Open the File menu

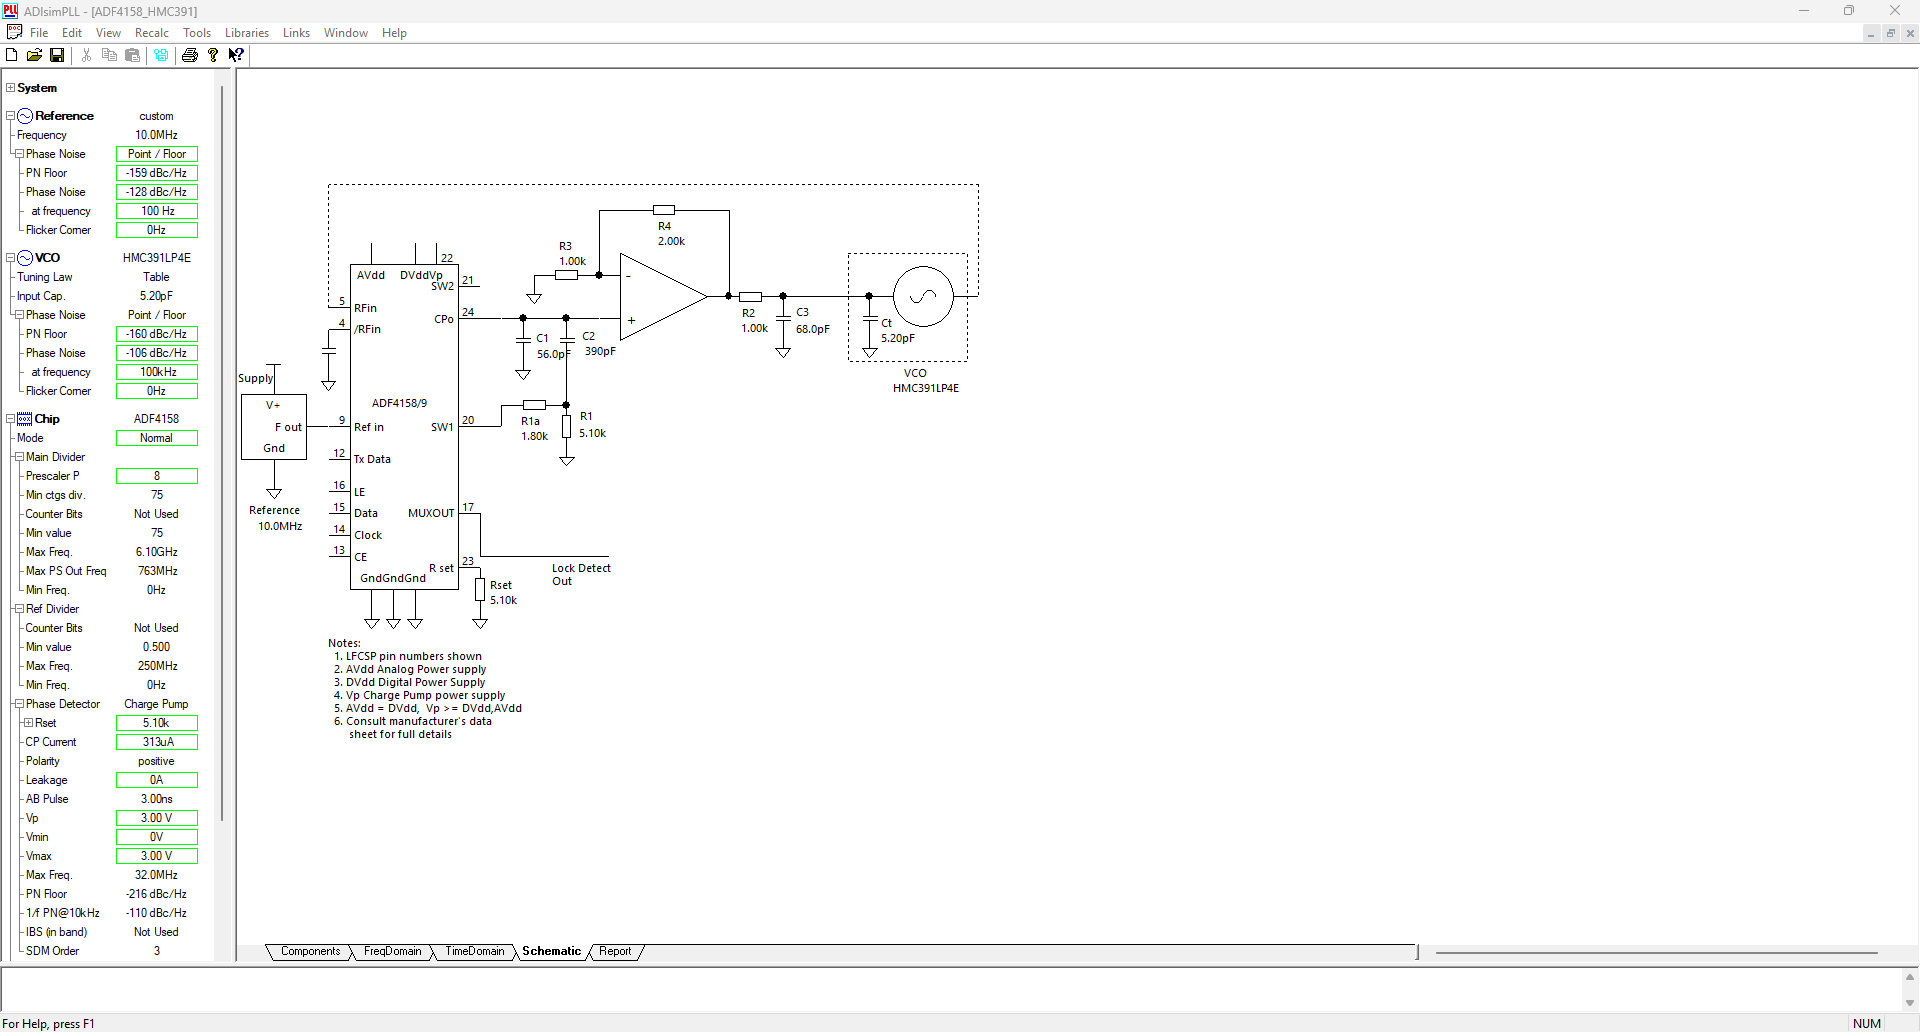click(39, 33)
